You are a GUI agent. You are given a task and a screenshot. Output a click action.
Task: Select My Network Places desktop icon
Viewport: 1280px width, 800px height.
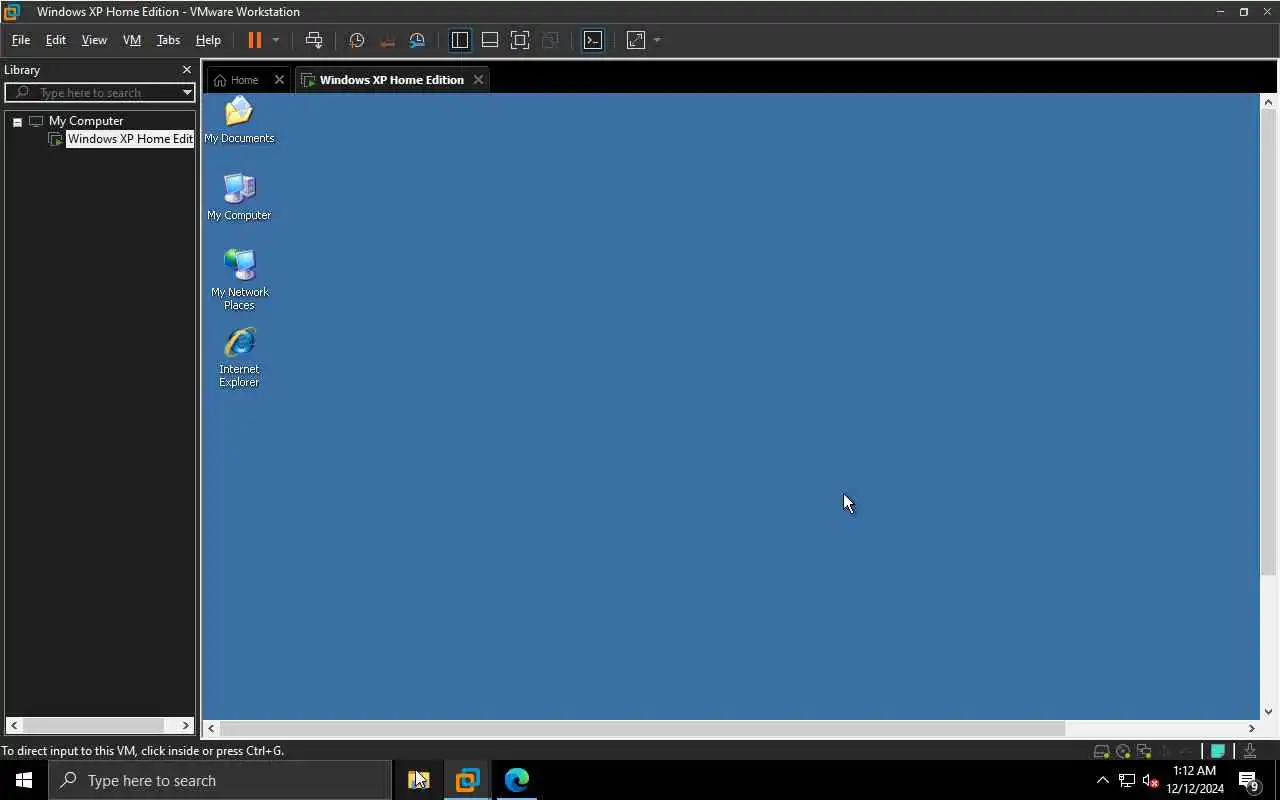click(239, 279)
